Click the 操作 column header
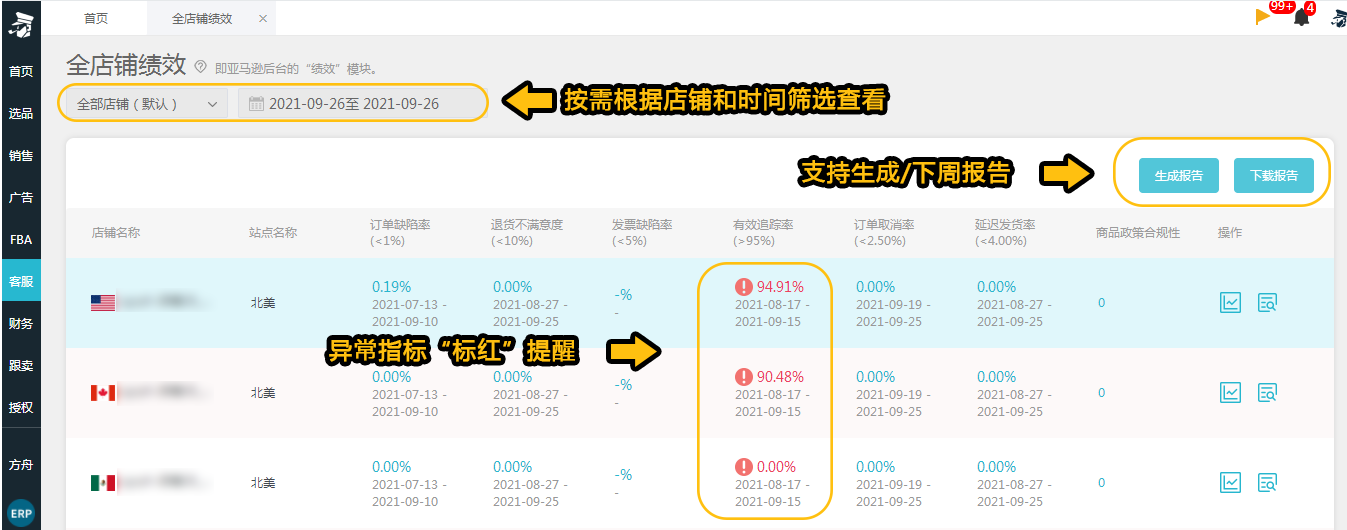Viewport: 1347px width, 530px height. point(1230,232)
